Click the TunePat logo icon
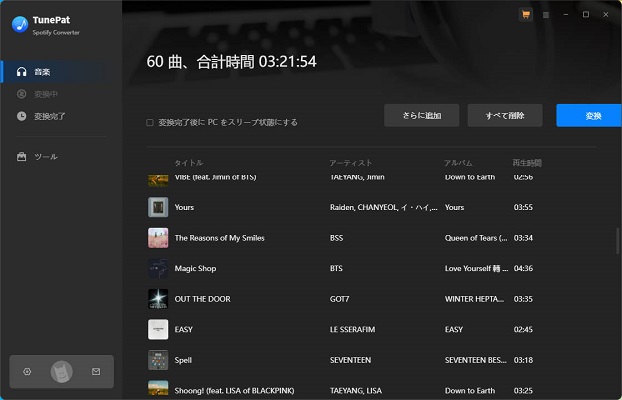The image size is (622, 400). click(20, 24)
